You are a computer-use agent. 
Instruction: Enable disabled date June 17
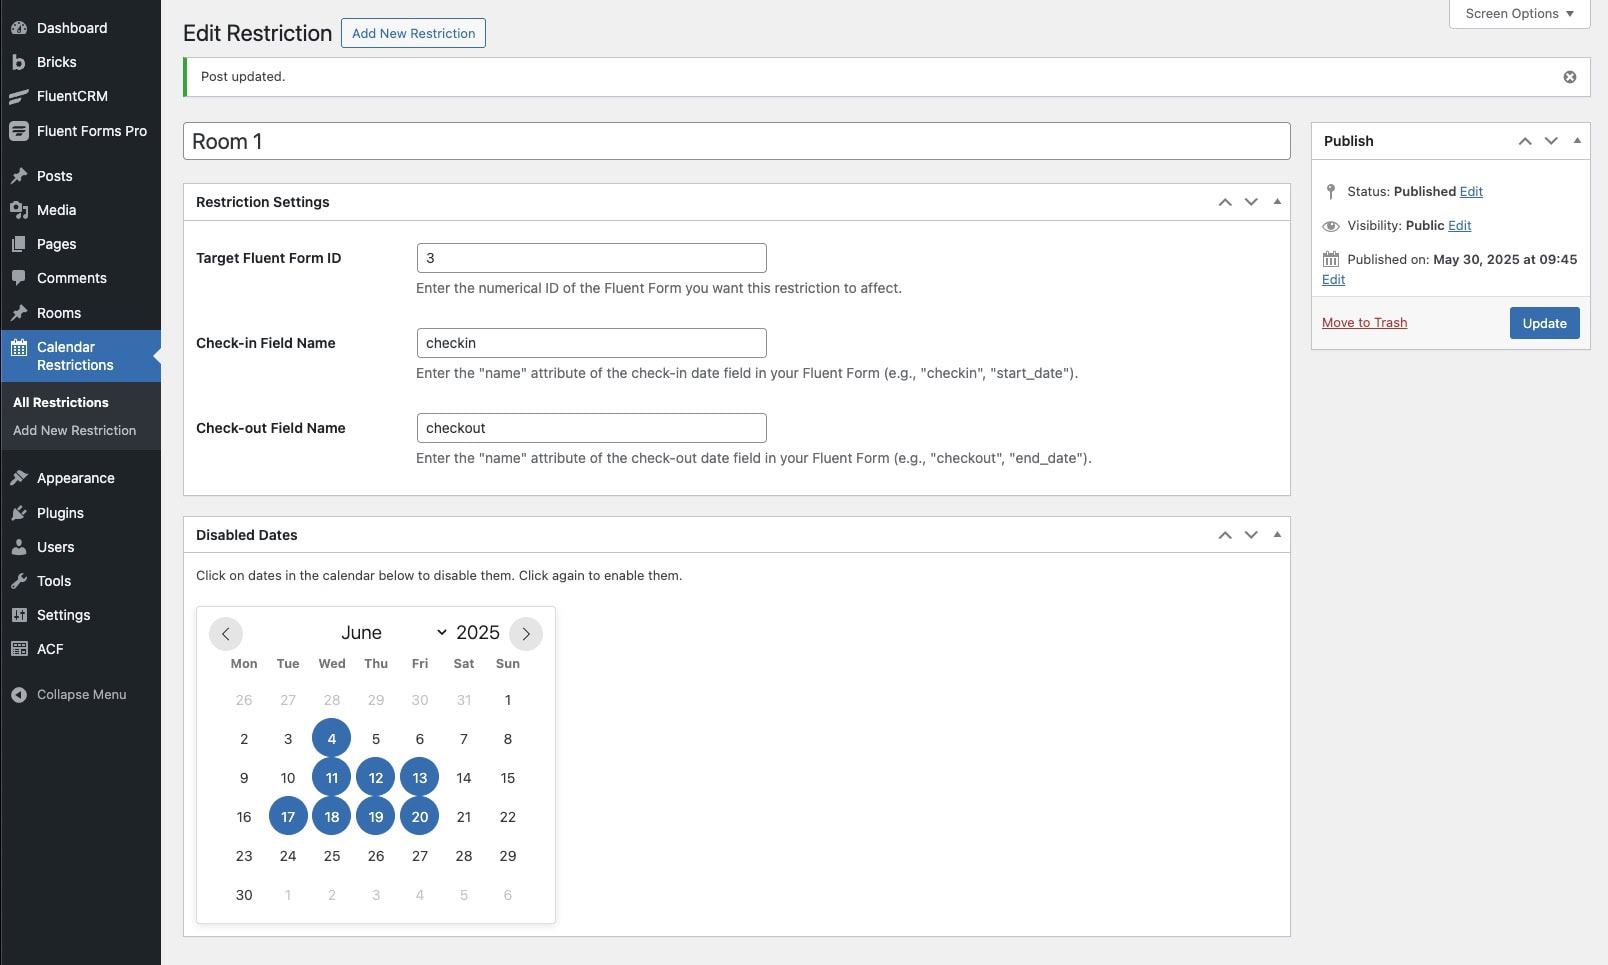288,817
